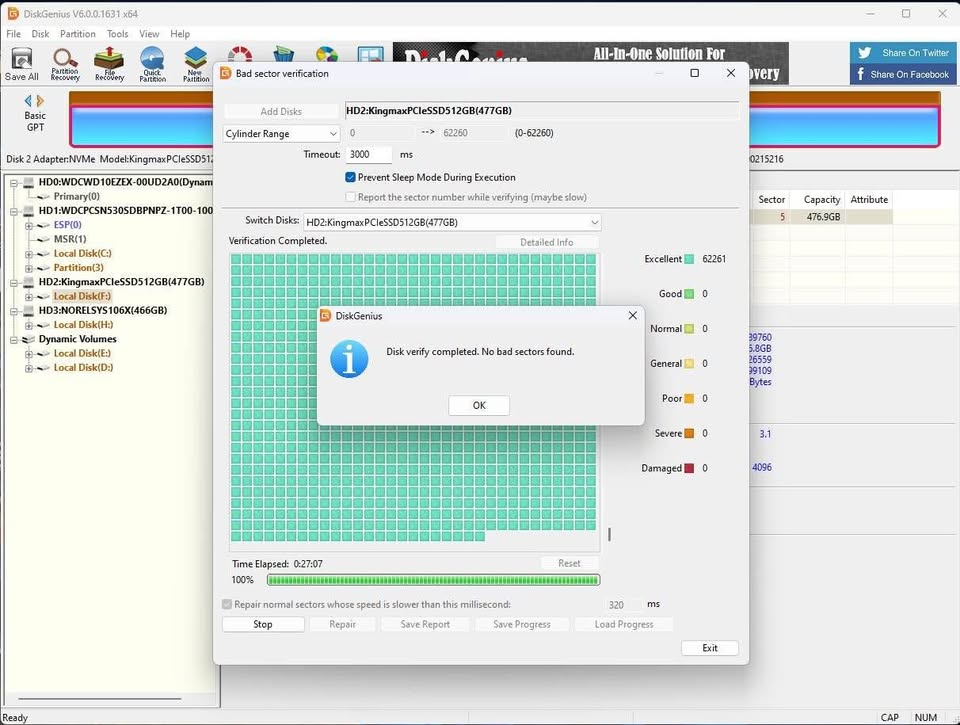Select Local Disk(F:) in the disk tree
The width and height of the screenshot is (960, 725).
pos(82,296)
